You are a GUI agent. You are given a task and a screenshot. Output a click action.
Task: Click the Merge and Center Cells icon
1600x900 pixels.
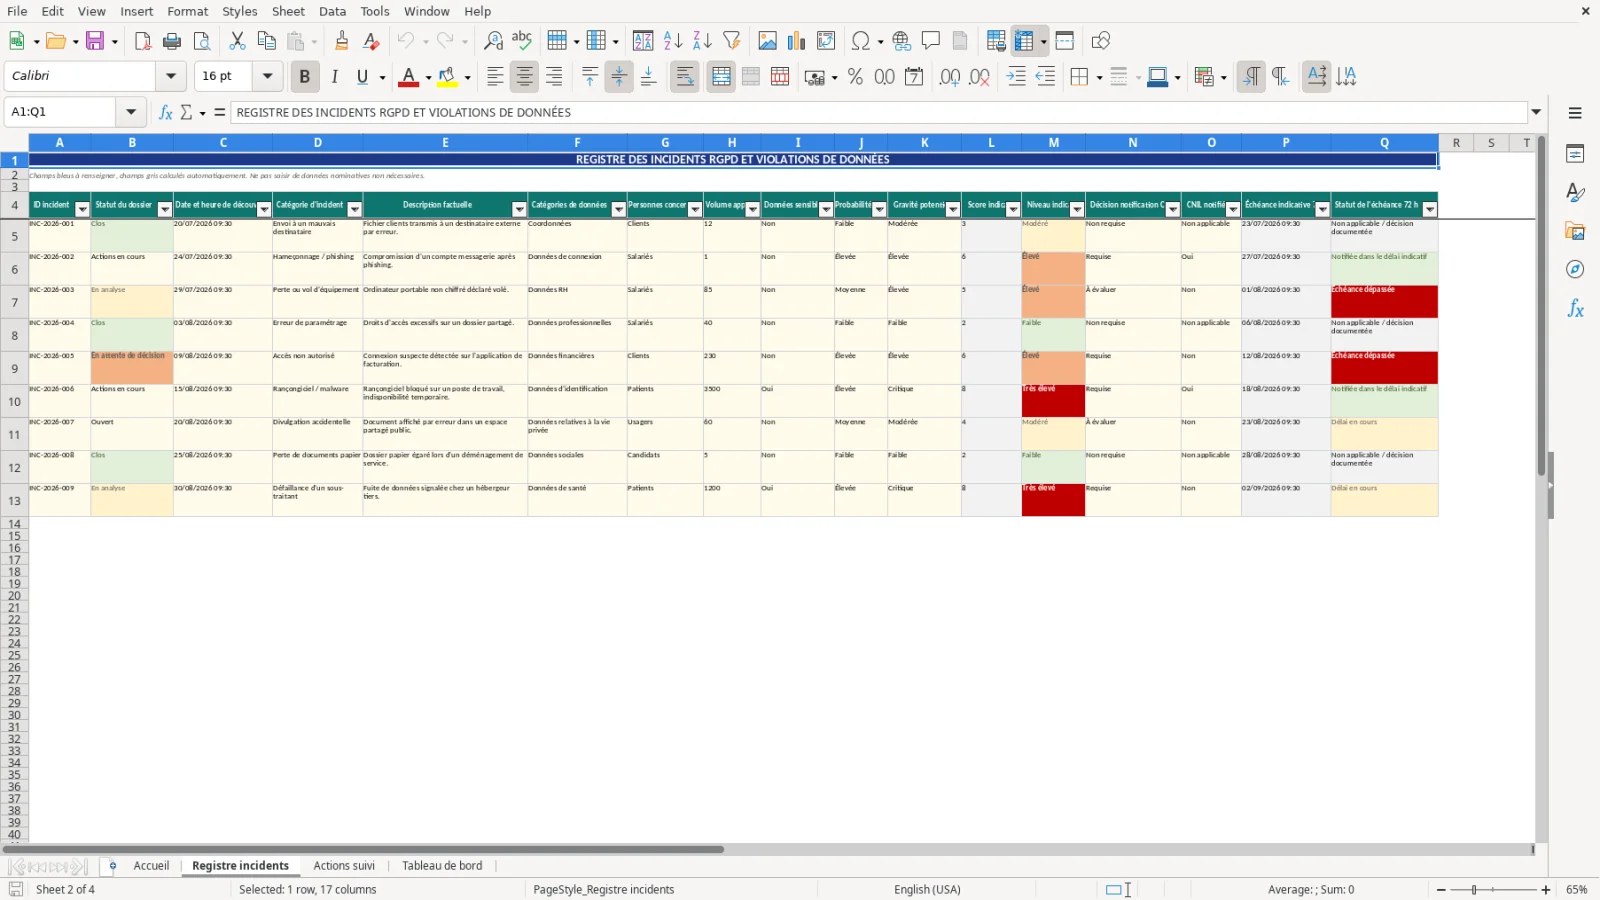pyautogui.click(x=721, y=77)
